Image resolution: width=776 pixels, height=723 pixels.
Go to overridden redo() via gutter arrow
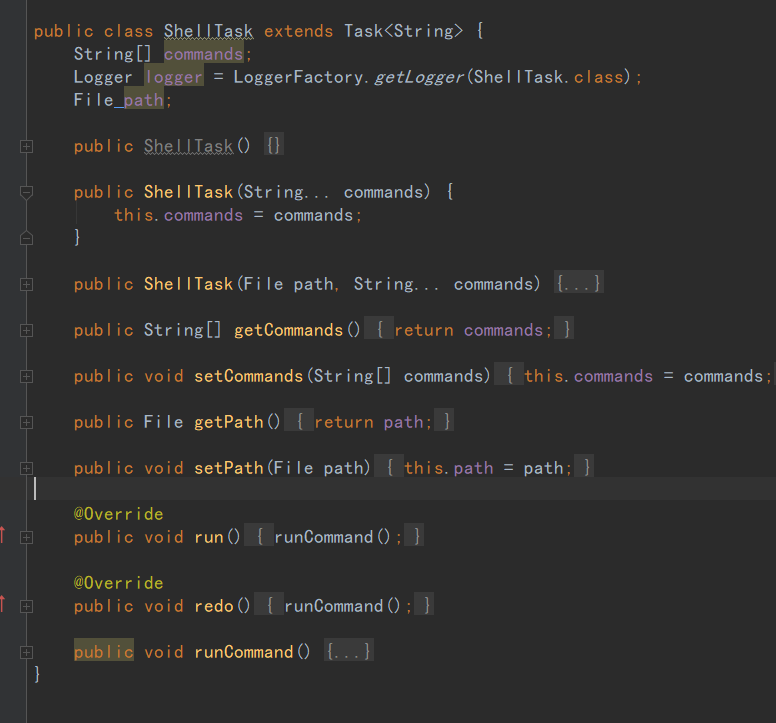(3, 604)
